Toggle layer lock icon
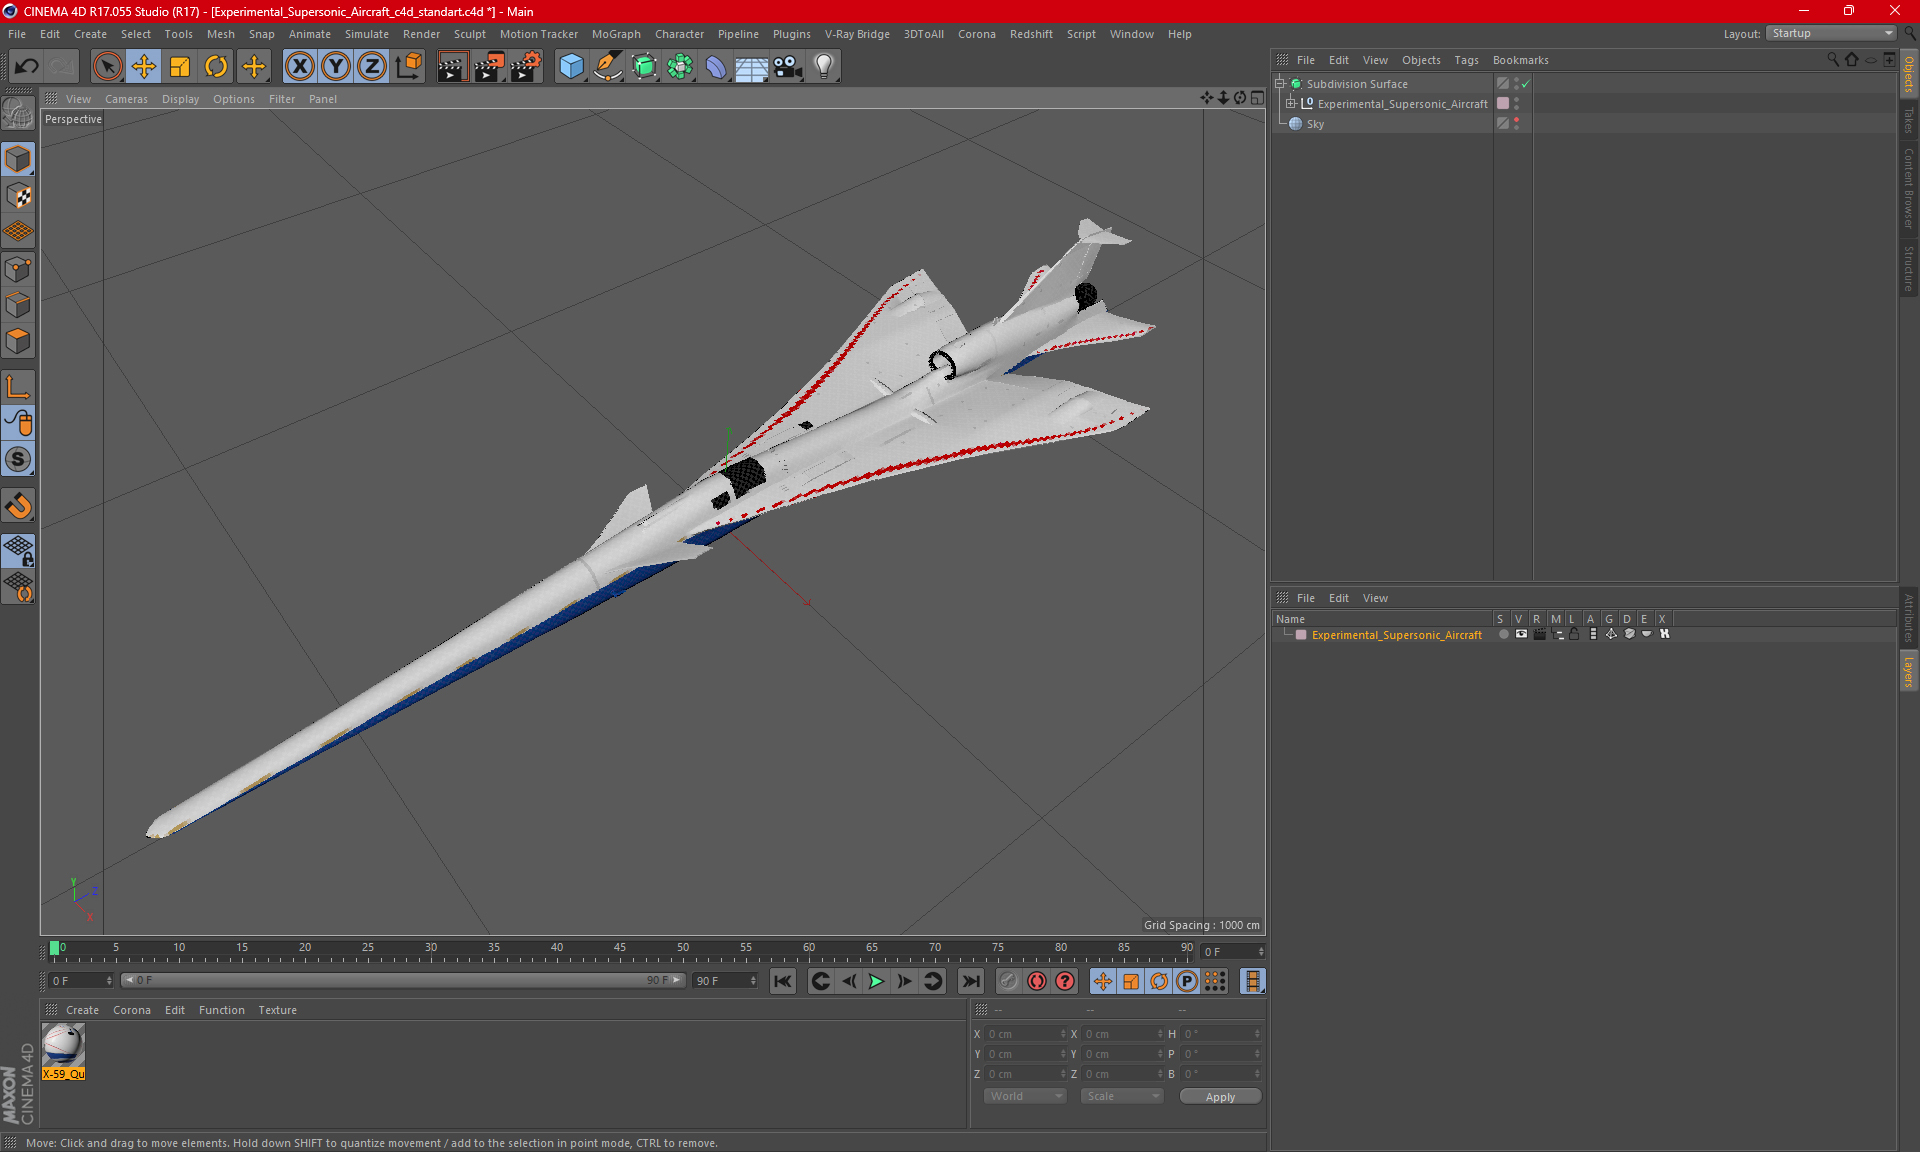The image size is (1920, 1152). [1574, 635]
